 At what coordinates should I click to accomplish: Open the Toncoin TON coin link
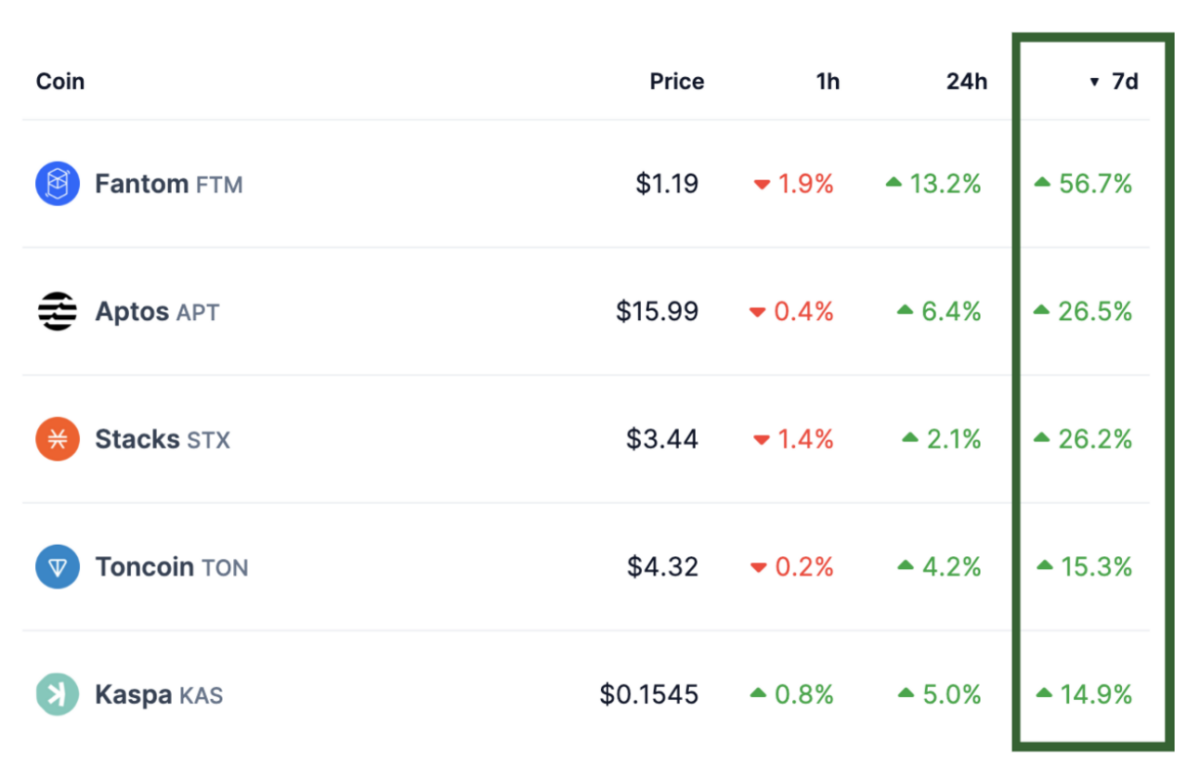coord(171,567)
